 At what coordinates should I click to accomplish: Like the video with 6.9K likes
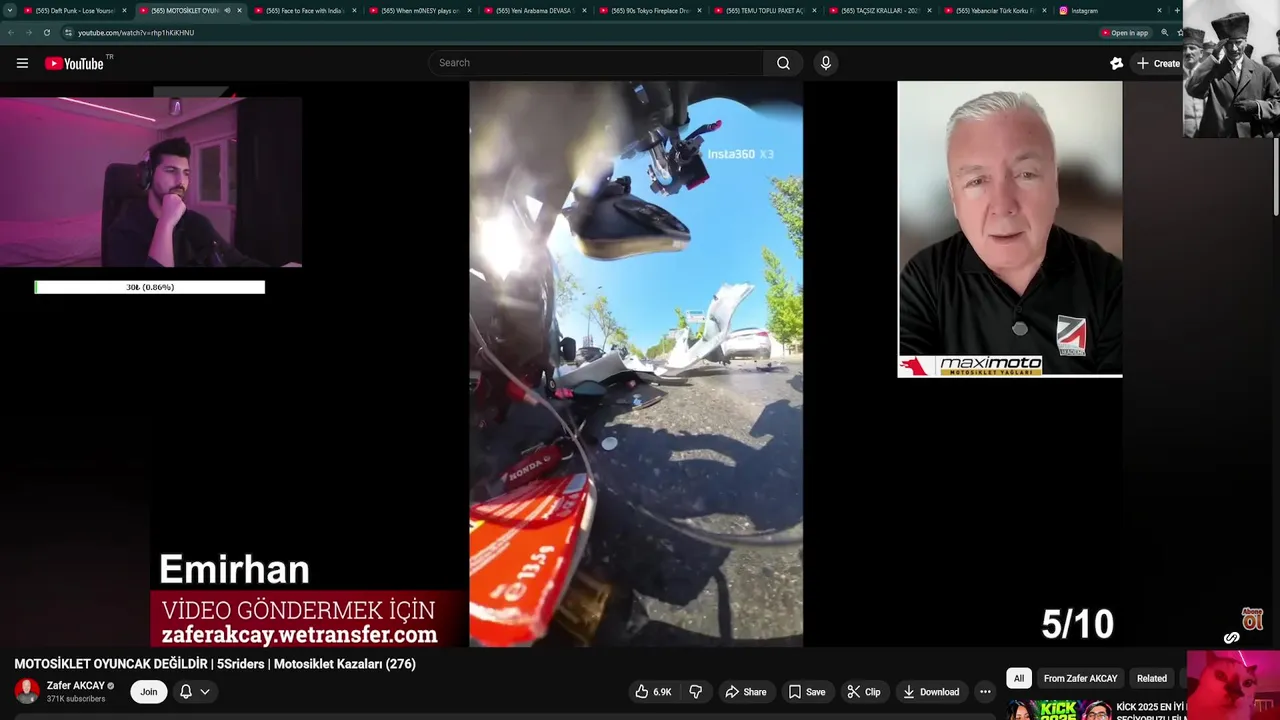[653, 692]
